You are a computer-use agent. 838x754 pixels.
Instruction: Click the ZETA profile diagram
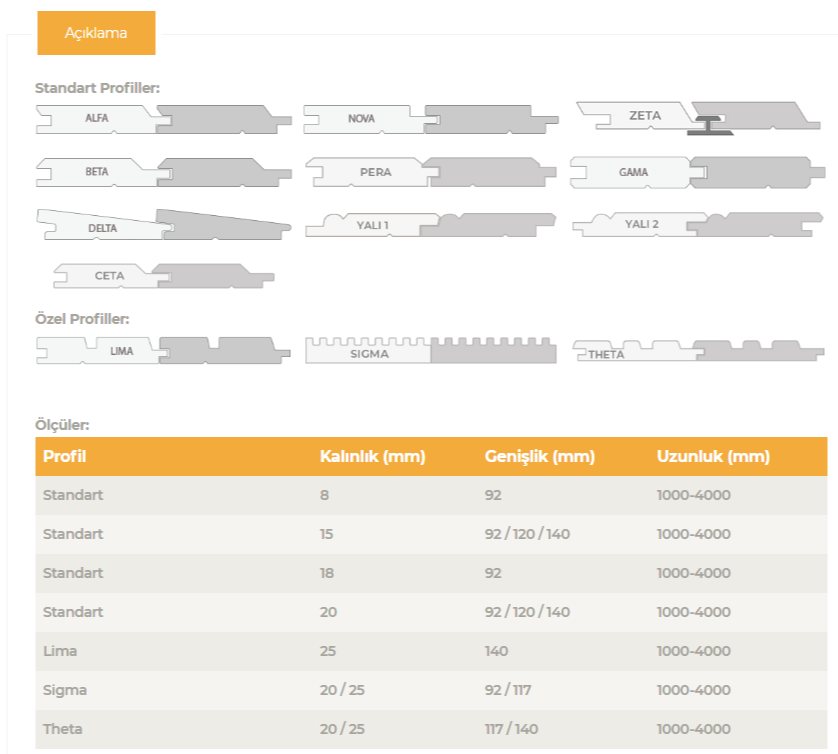coord(698,117)
